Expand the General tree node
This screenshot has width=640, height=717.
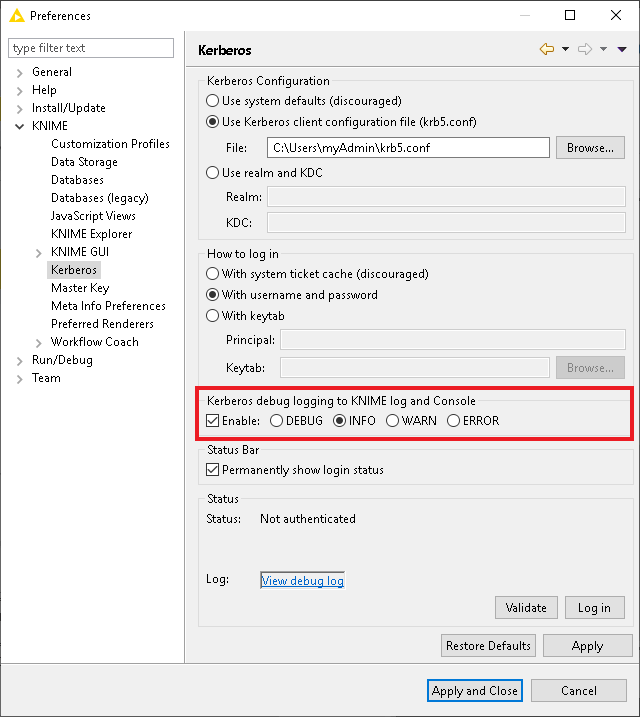click(19, 73)
